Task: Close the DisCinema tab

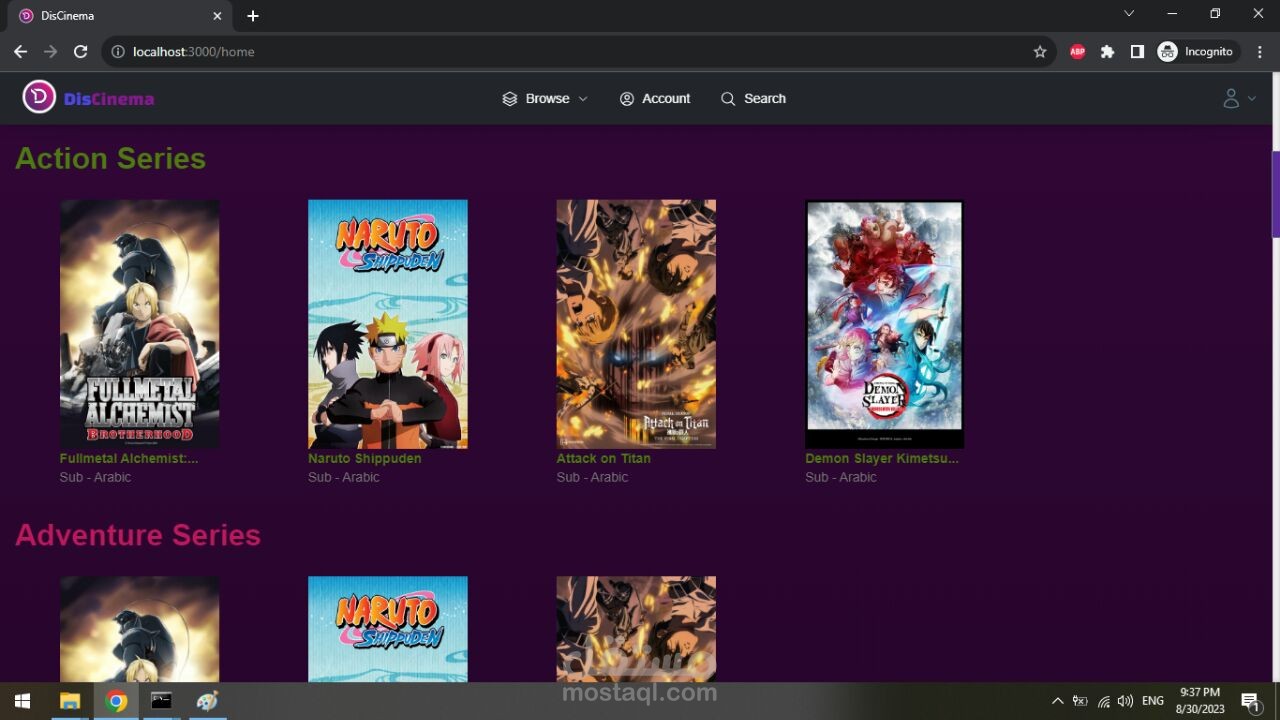Action: point(217,16)
